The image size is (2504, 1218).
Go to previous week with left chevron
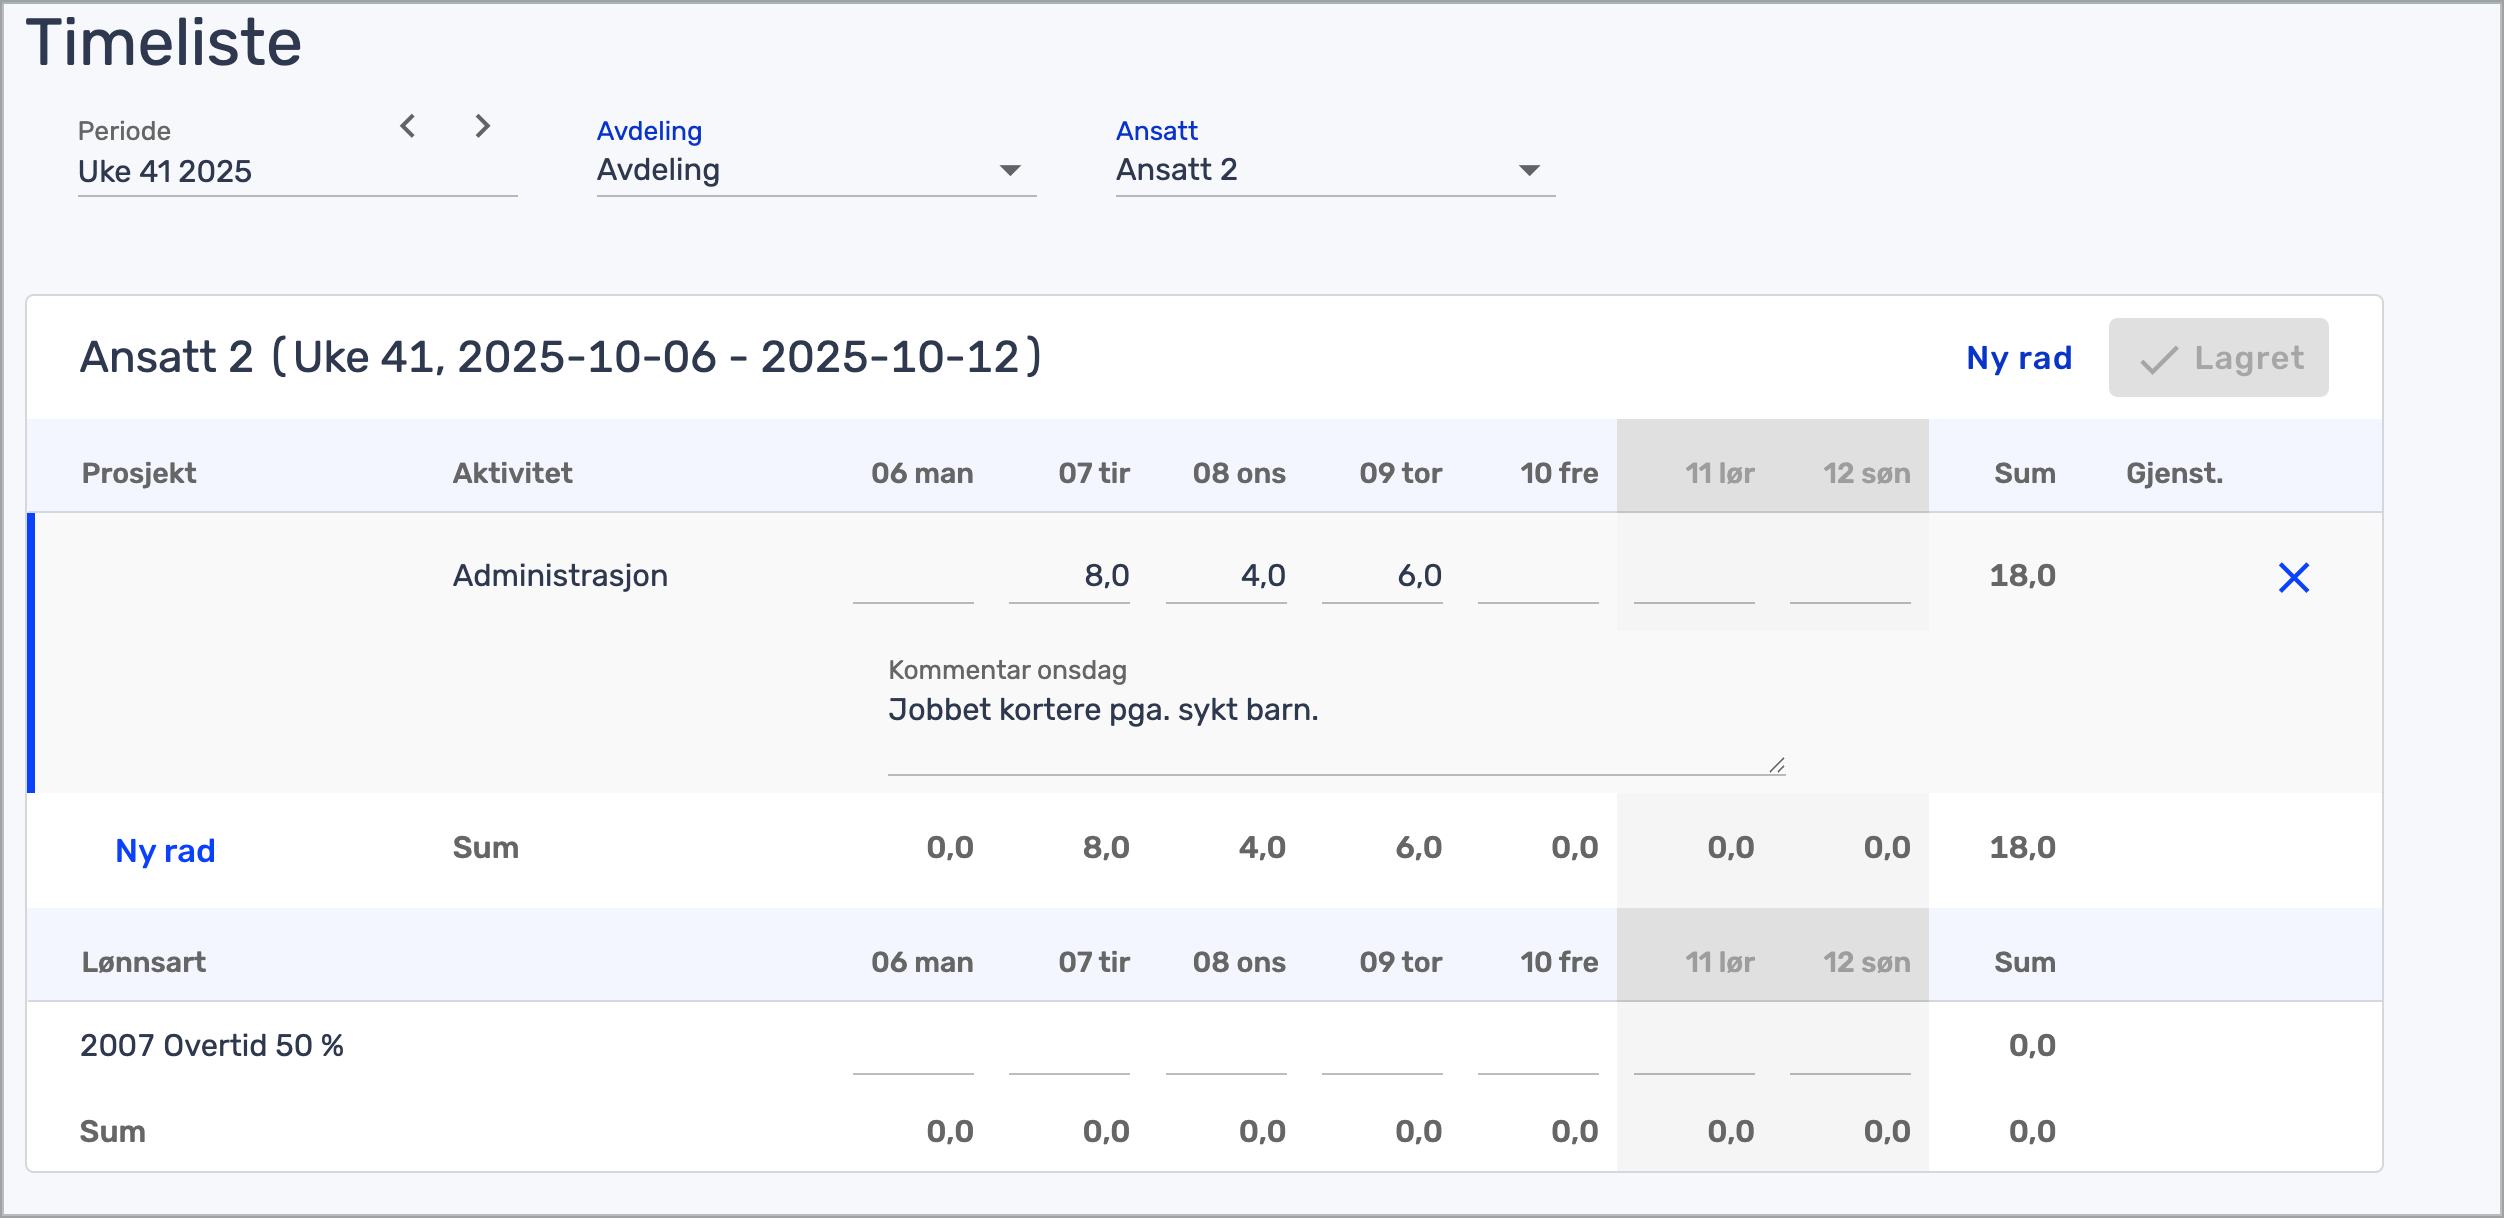(x=408, y=126)
